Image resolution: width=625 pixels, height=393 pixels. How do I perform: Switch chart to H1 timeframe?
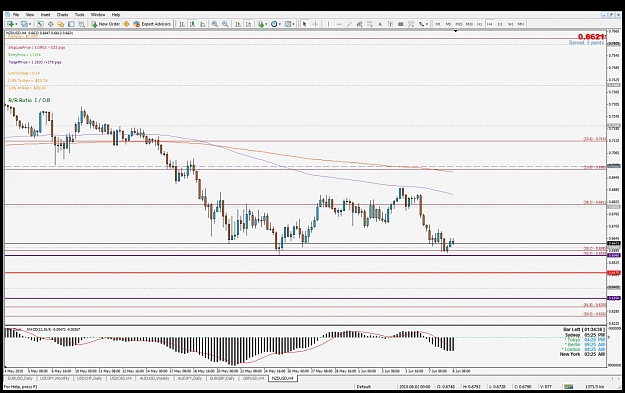480,24
